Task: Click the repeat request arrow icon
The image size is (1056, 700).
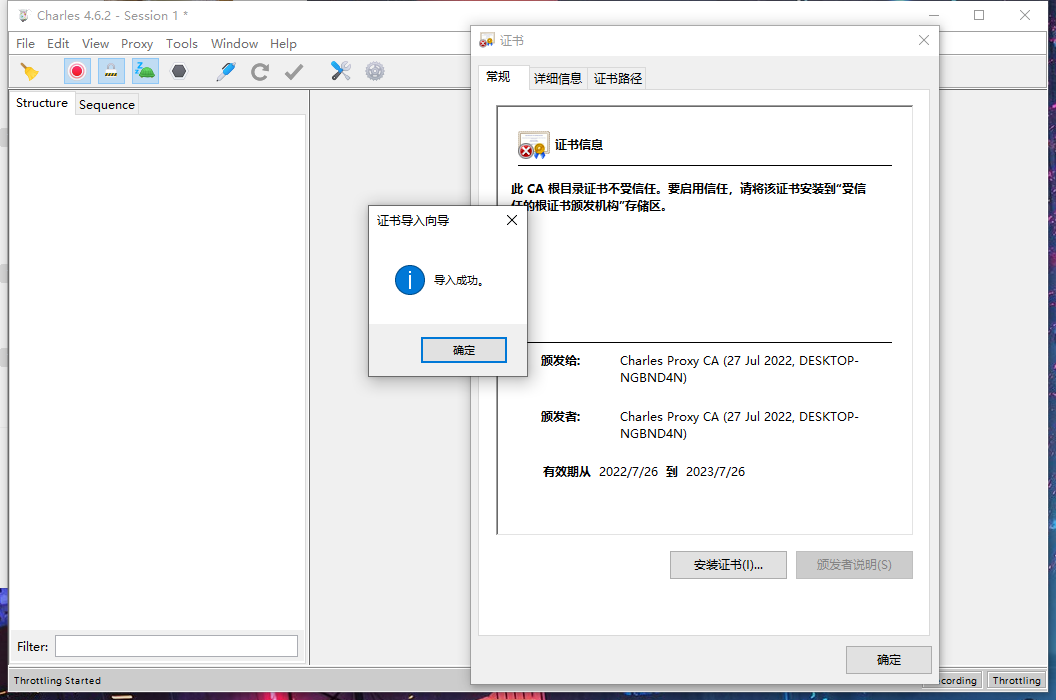Action: [x=260, y=71]
